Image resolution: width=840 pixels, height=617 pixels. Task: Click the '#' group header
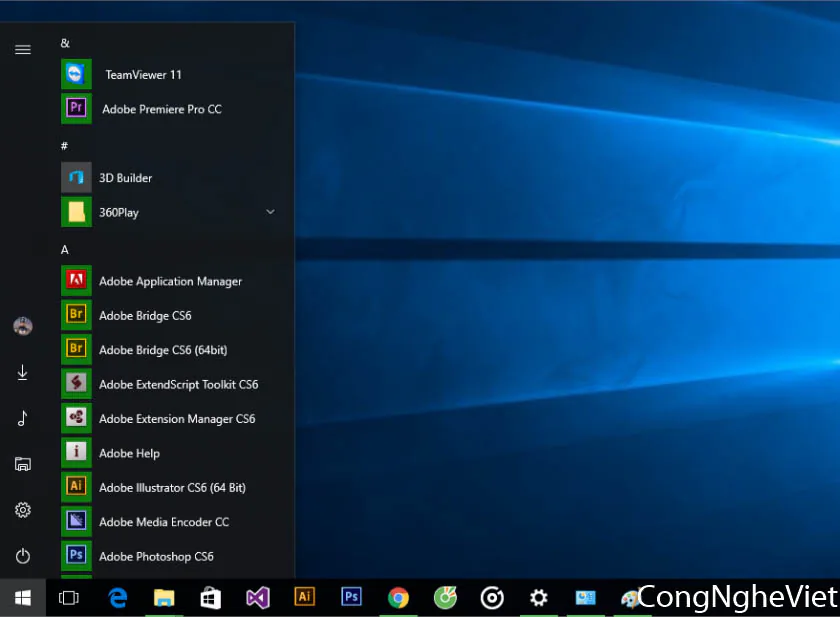pos(64,146)
